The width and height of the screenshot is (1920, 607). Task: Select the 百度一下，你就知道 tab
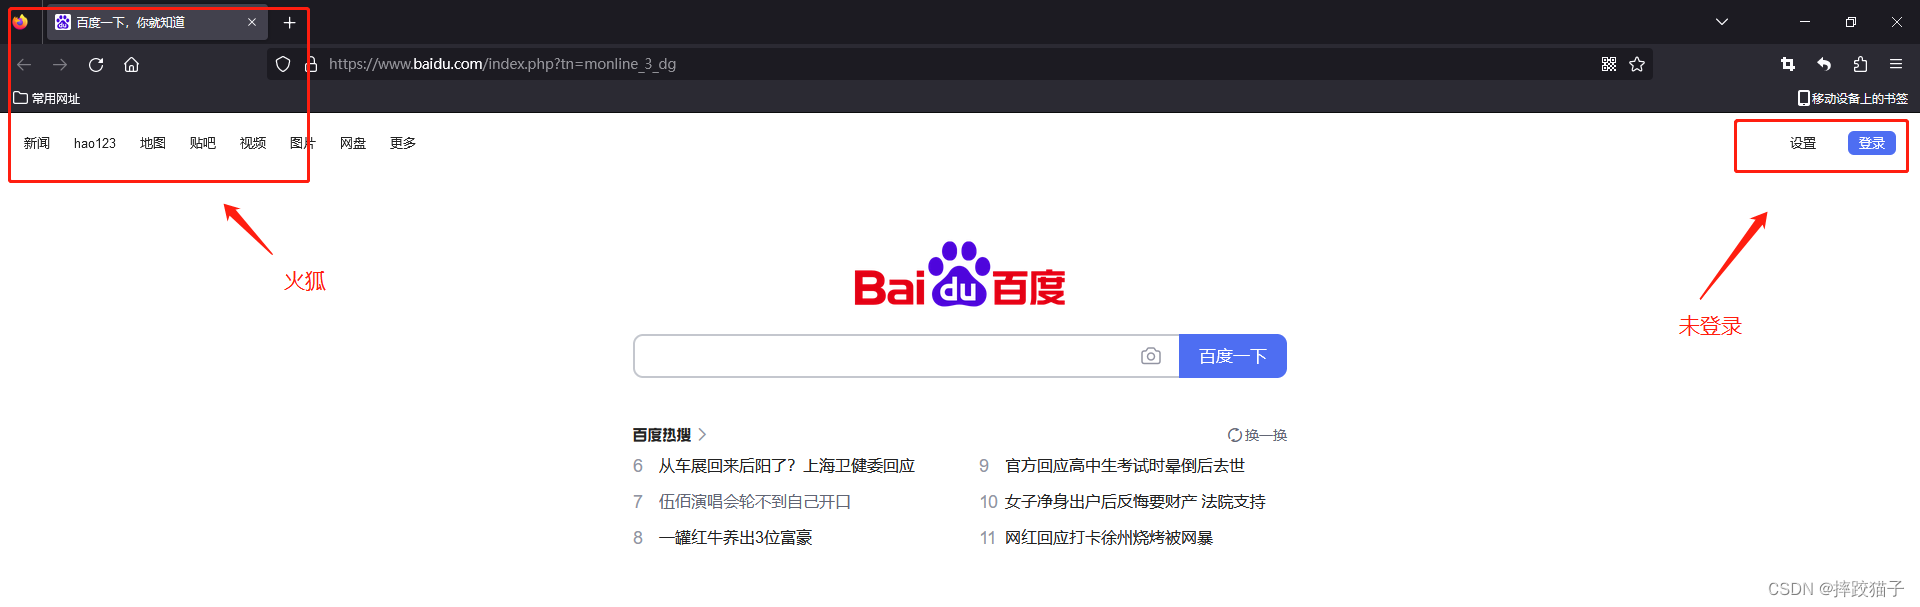point(156,22)
